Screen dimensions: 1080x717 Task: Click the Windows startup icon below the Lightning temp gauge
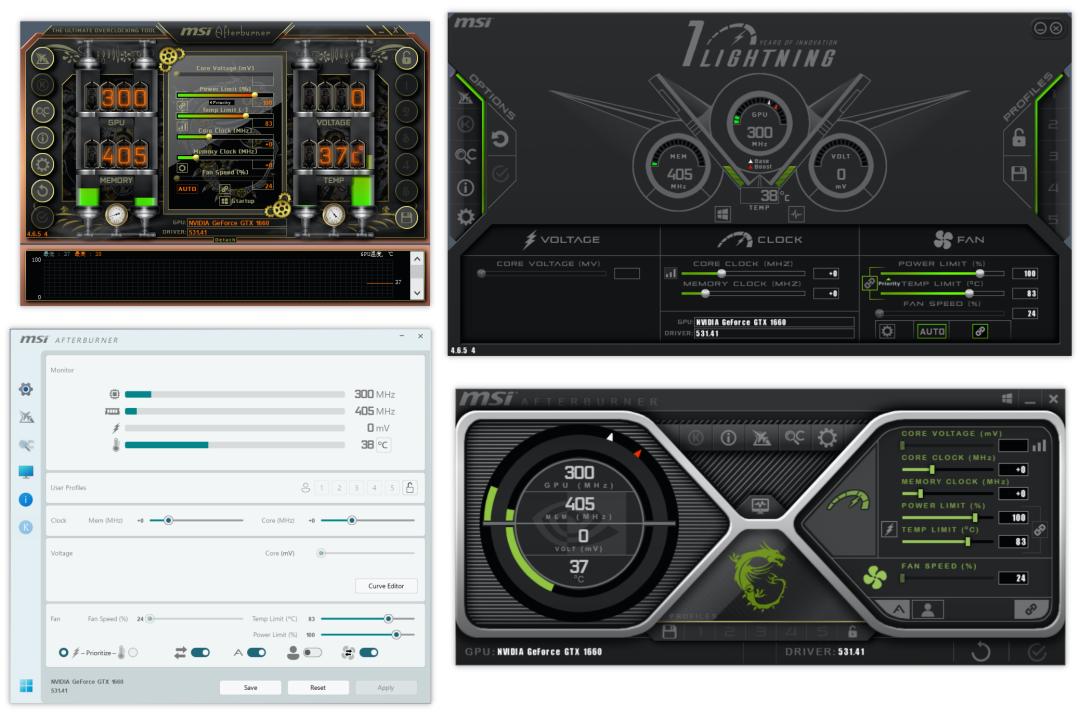(x=722, y=214)
